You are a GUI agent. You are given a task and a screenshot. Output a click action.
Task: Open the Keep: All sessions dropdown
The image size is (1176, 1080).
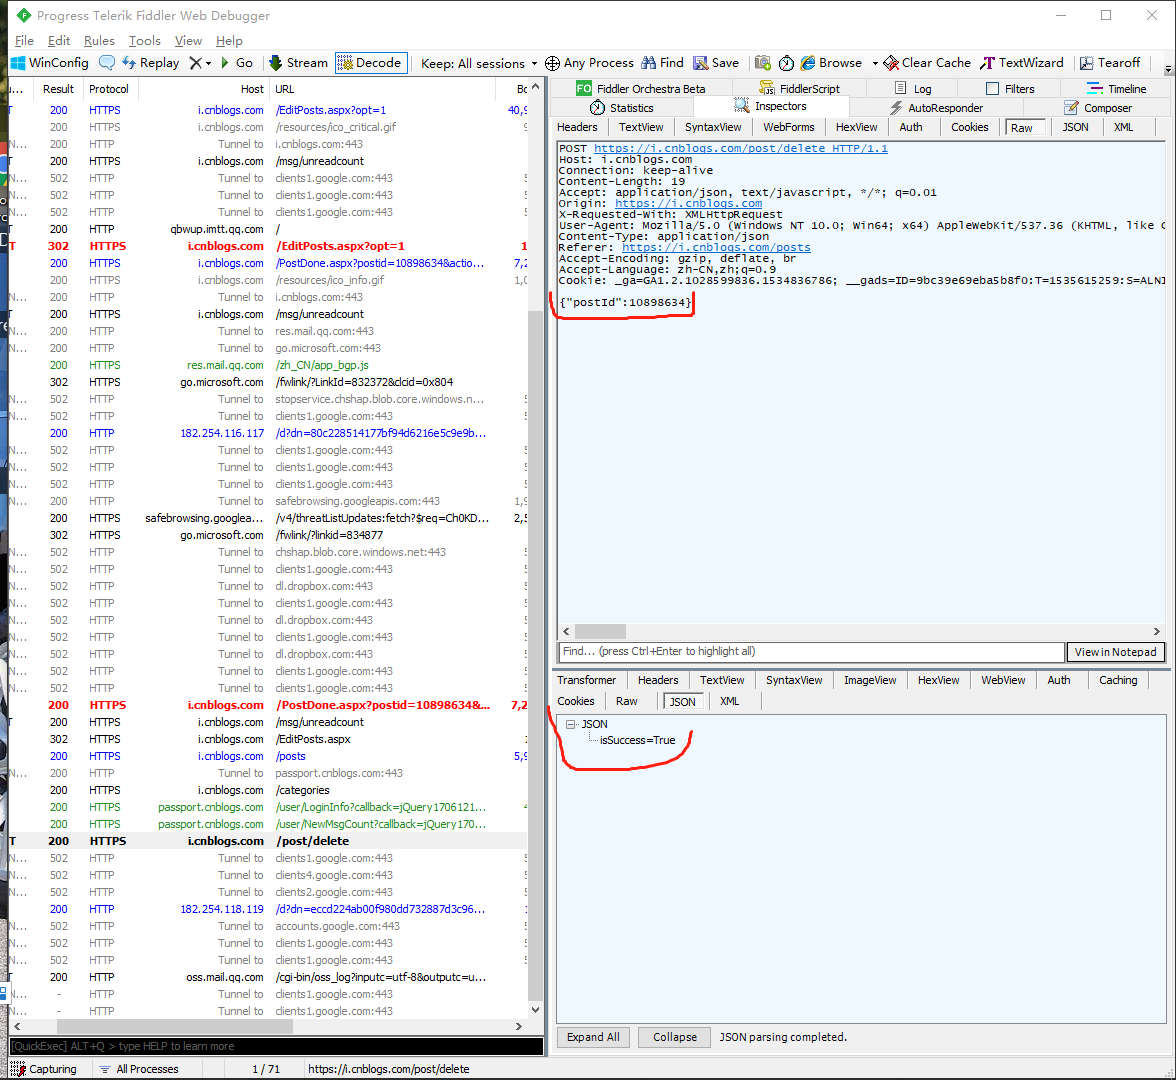[x=480, y=63]
